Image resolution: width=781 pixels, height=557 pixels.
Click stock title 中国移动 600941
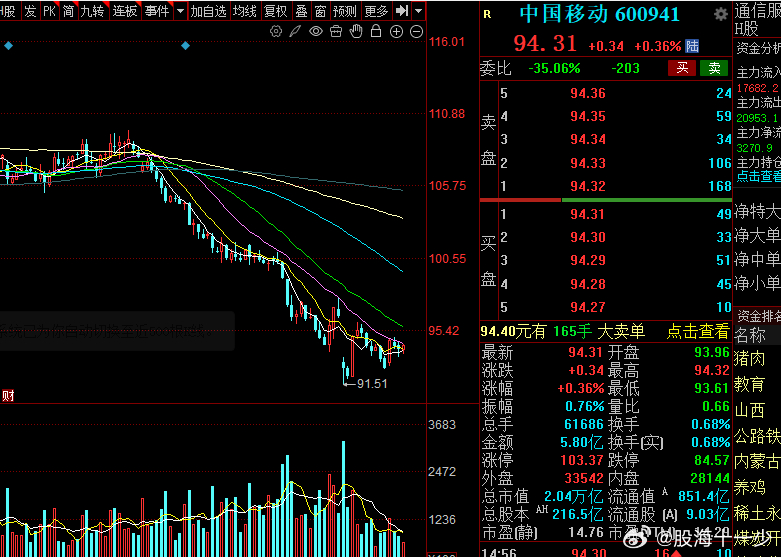600,14
